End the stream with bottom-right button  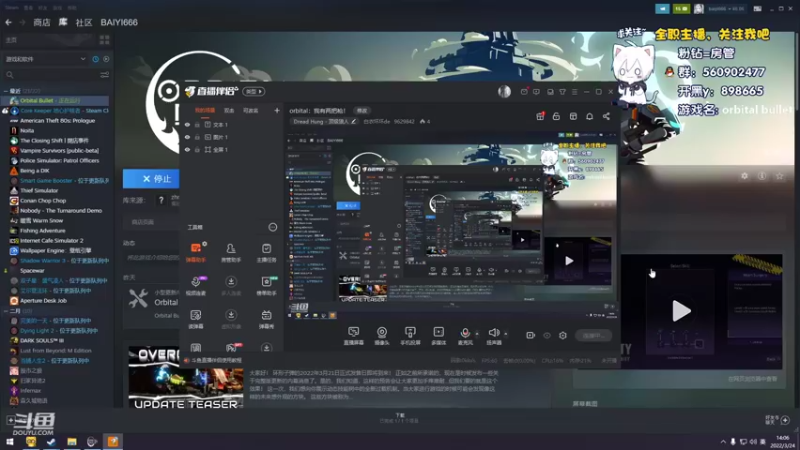pos(593,335)
